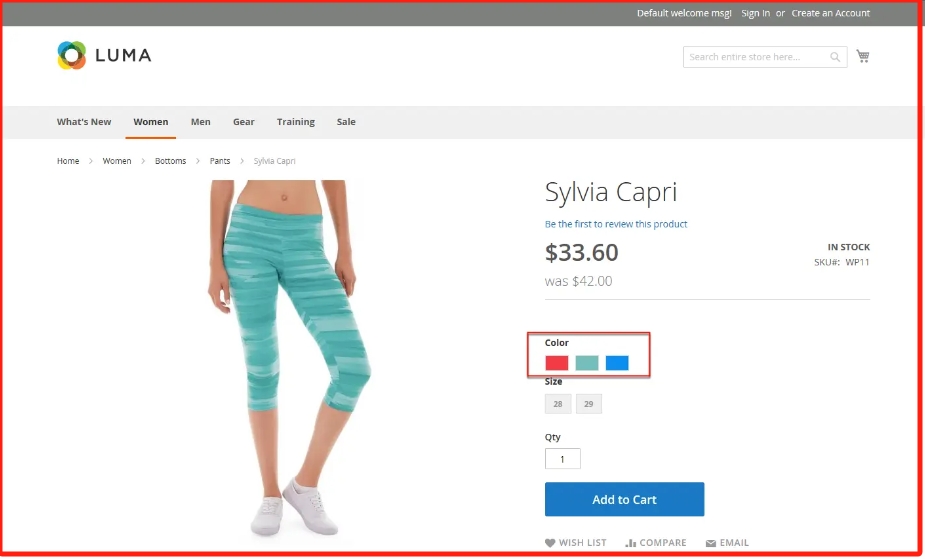Click the Pants breadcrumb link
Screen dimensions: 925x559
220,161
